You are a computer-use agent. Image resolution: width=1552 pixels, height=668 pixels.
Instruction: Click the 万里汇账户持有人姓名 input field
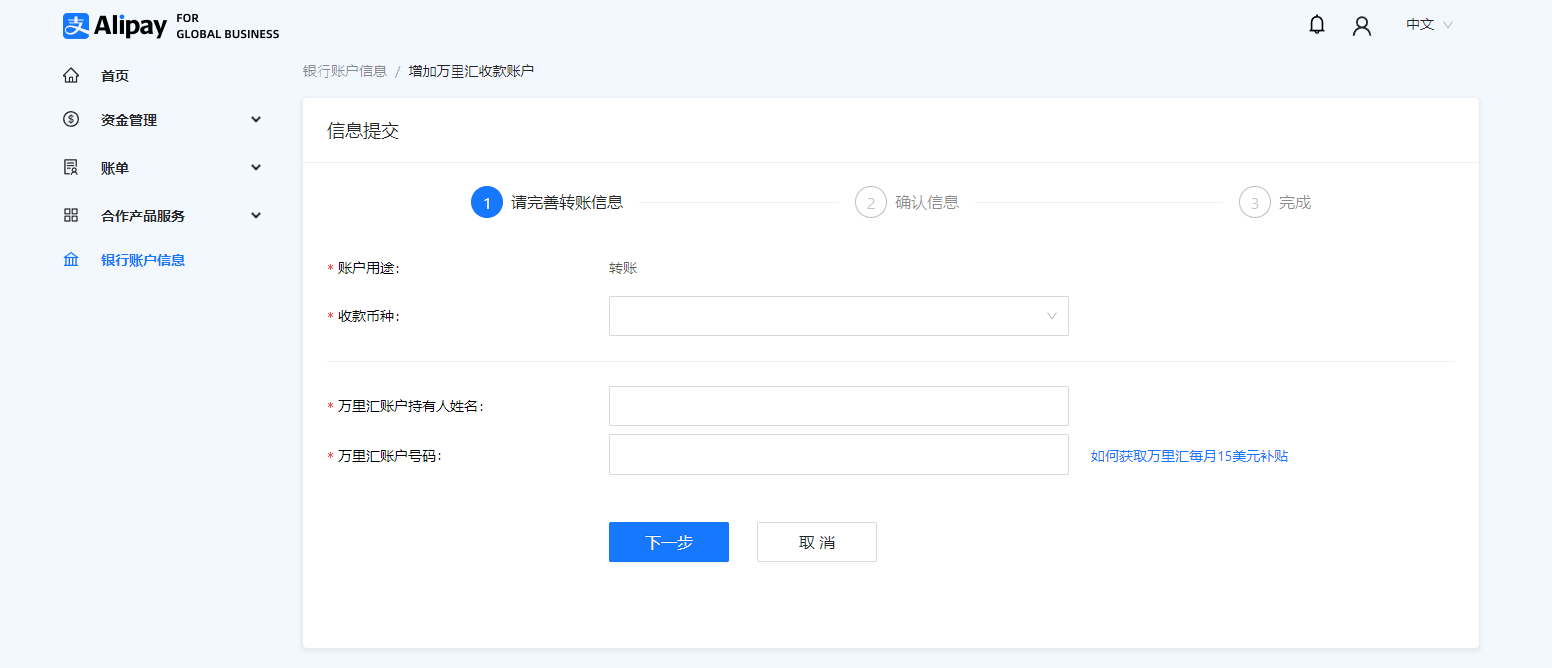[x=838, y=405]
